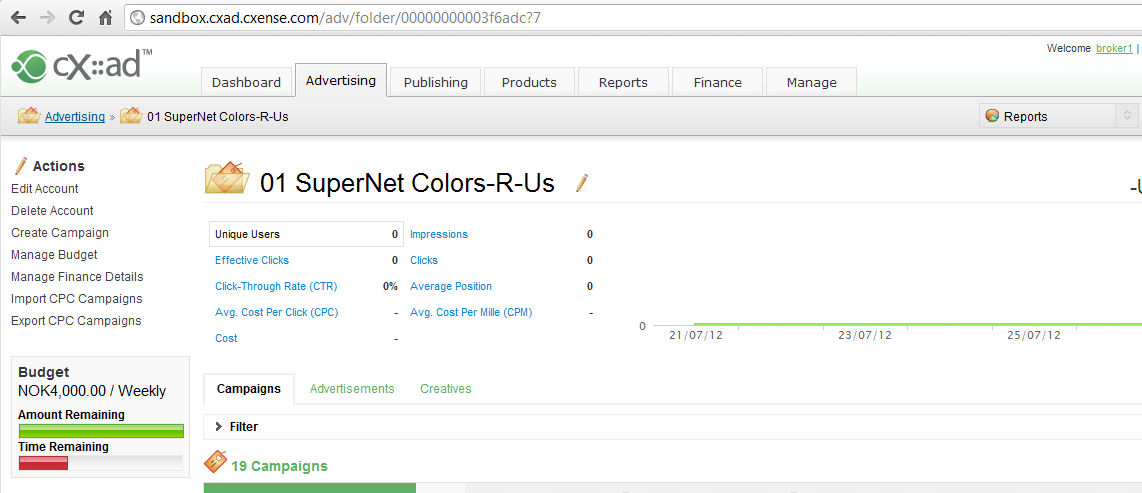Show the Clicks metric
Screen dimensions: 1142x493
[x=424, y=260]
